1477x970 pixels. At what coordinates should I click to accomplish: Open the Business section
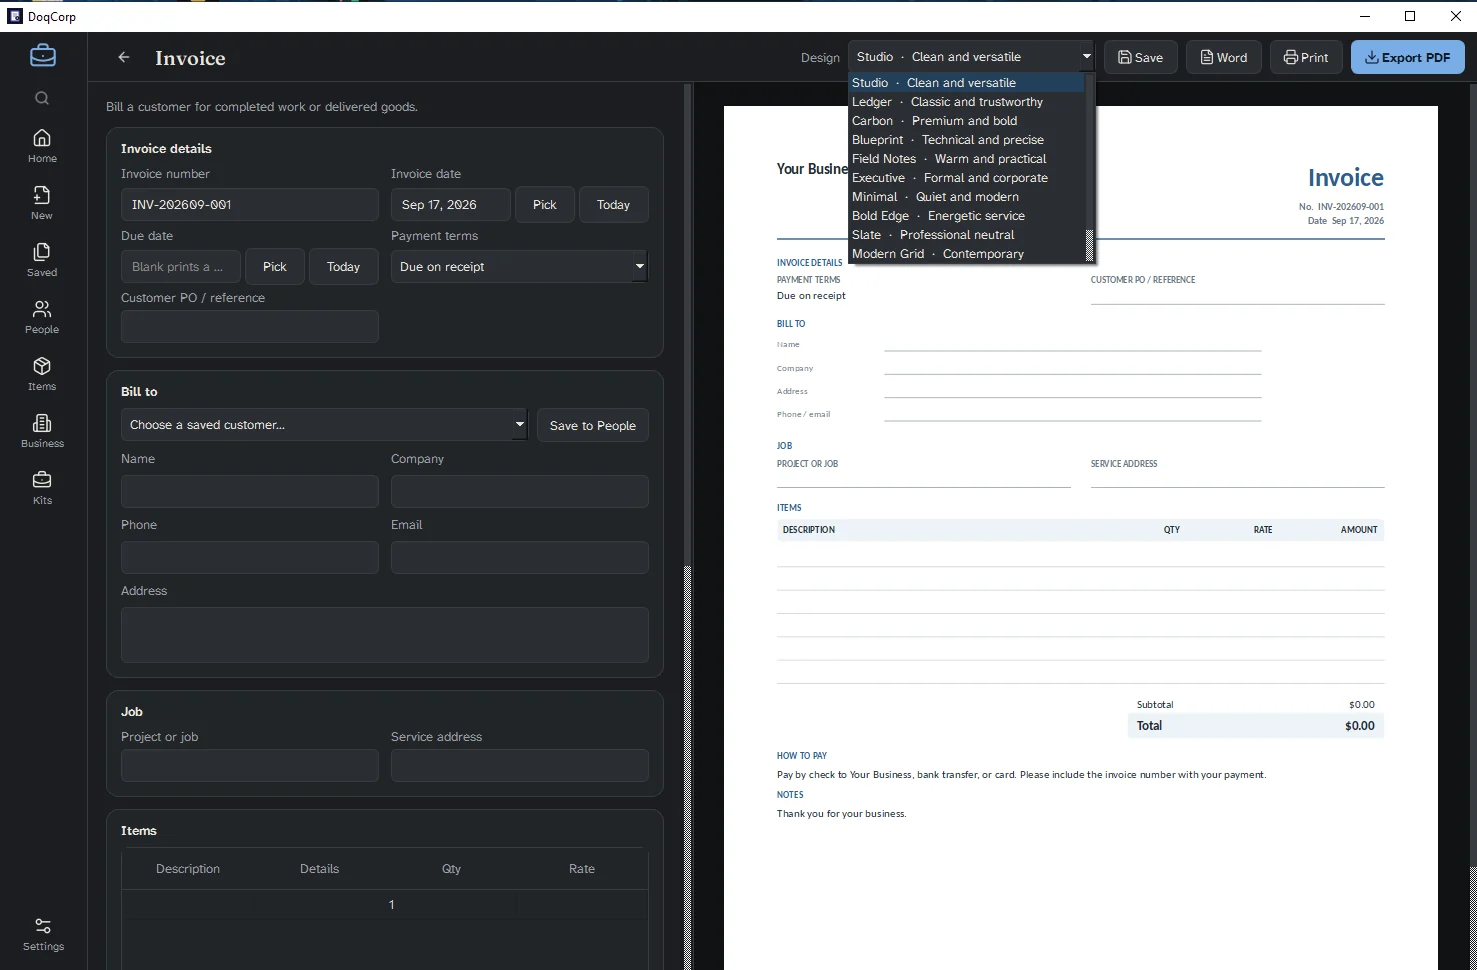[42, 431]
